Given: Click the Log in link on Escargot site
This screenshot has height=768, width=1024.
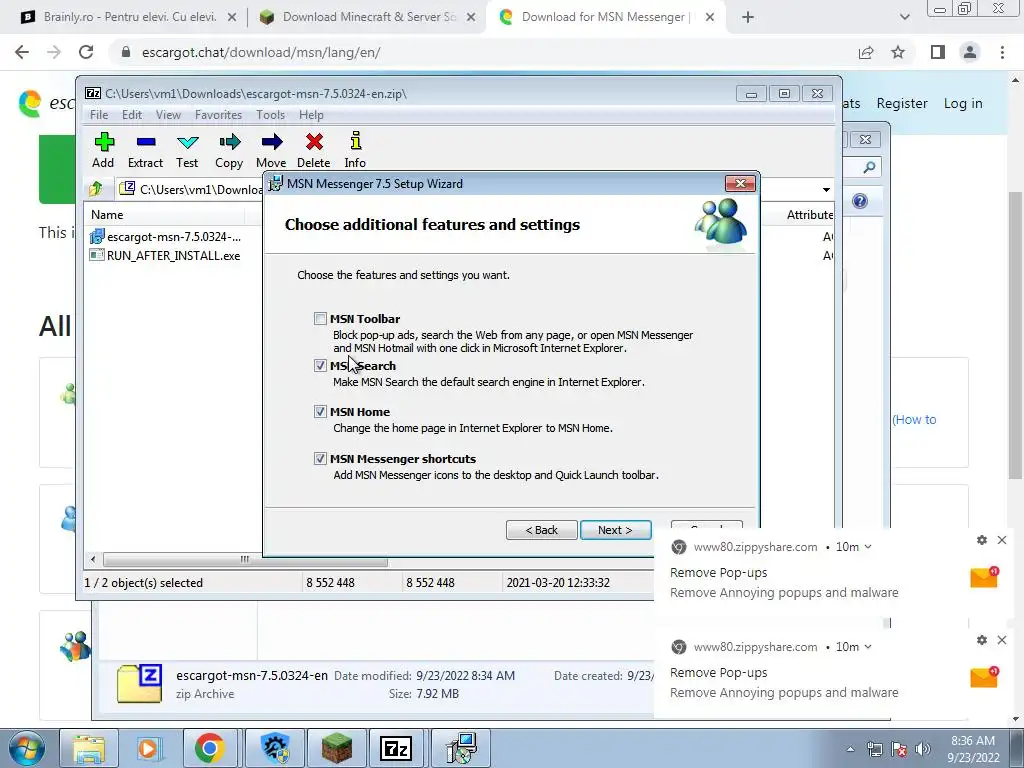Looking at the screenshot, I should [963, 103].
